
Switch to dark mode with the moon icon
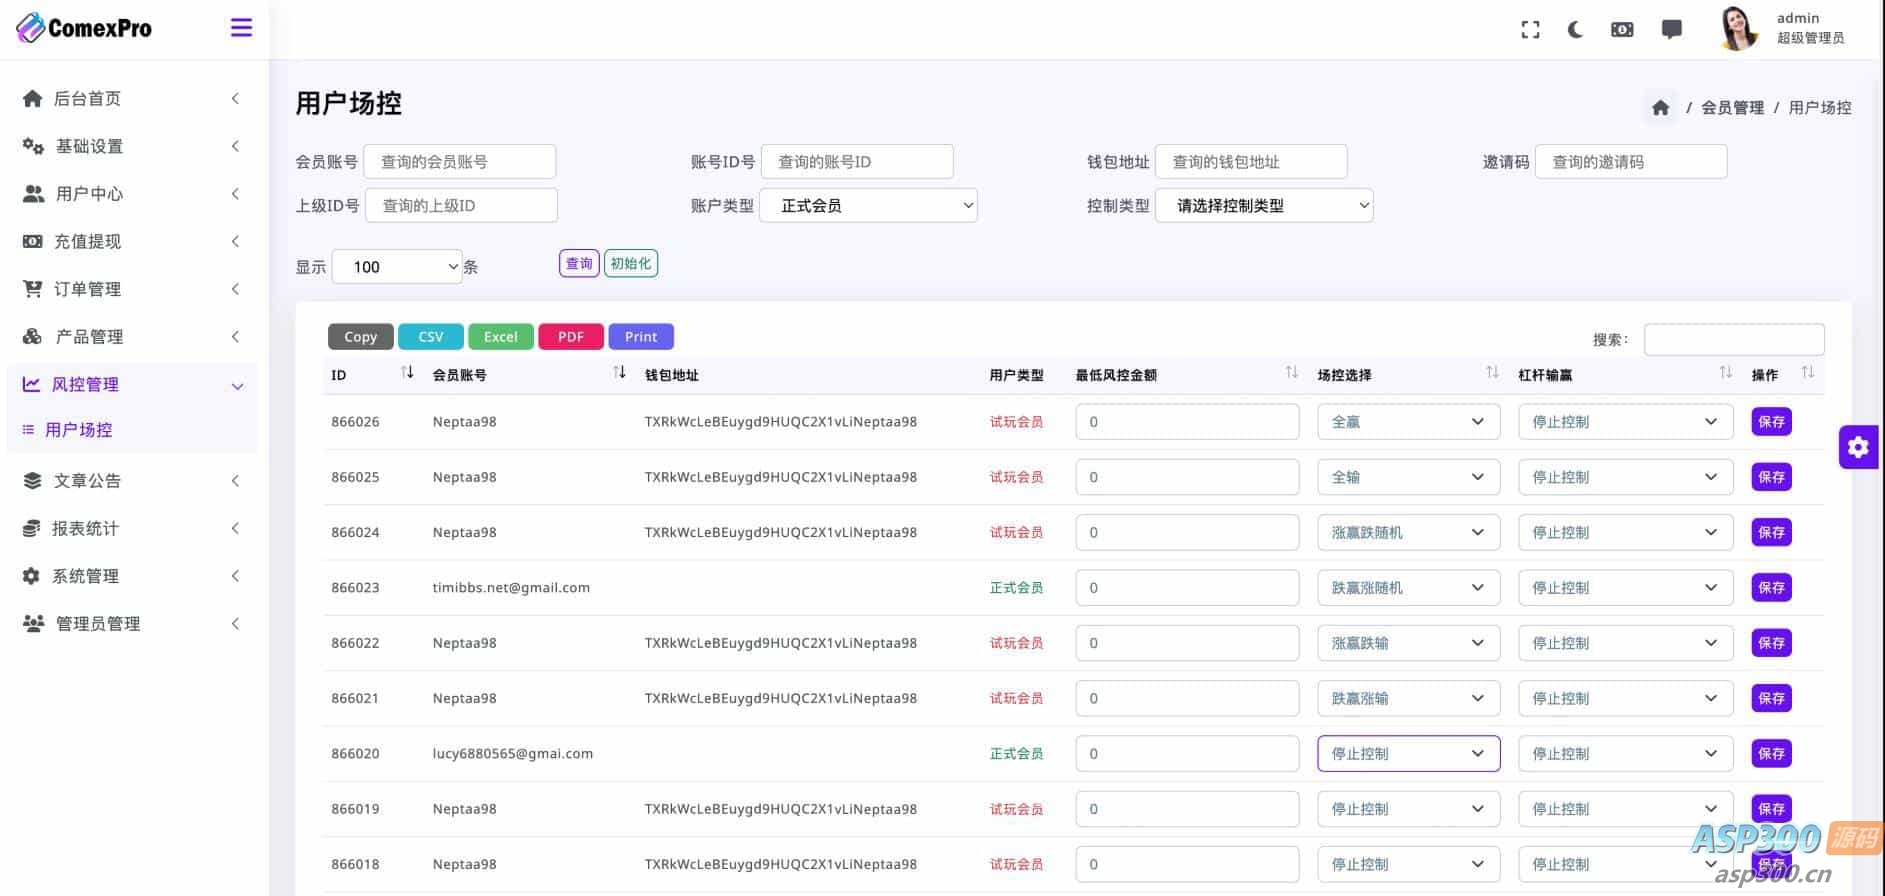1575,30
